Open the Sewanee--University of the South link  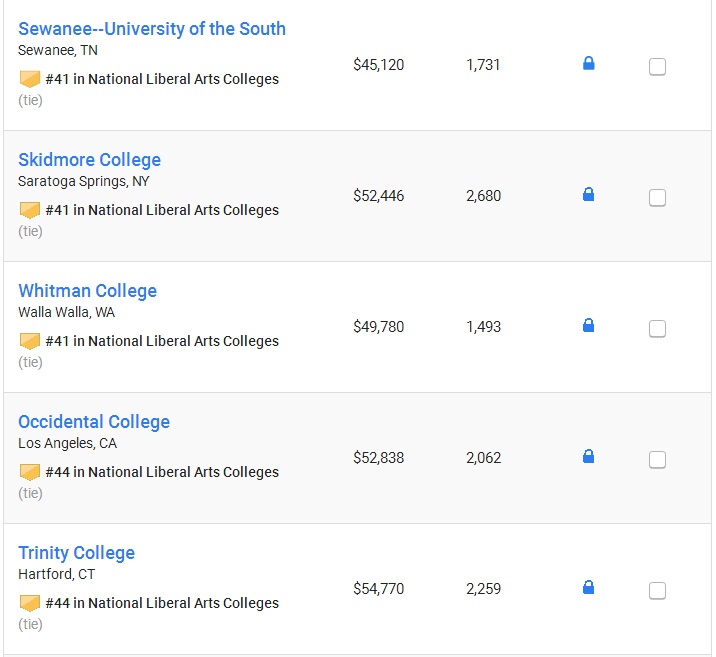coord(152,29)
